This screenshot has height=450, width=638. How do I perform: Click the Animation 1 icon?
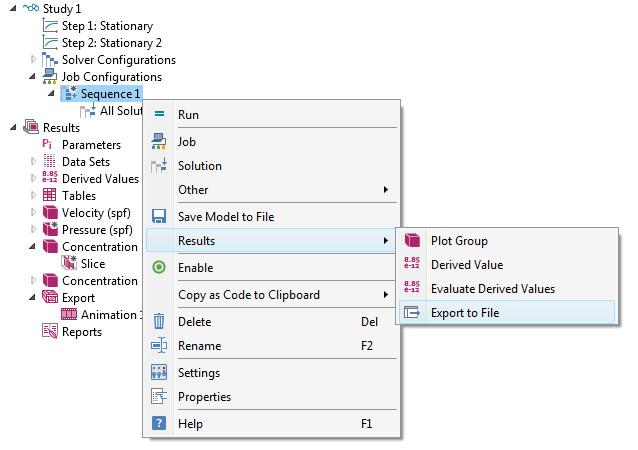pyautogui.click(x=69, y=314)
